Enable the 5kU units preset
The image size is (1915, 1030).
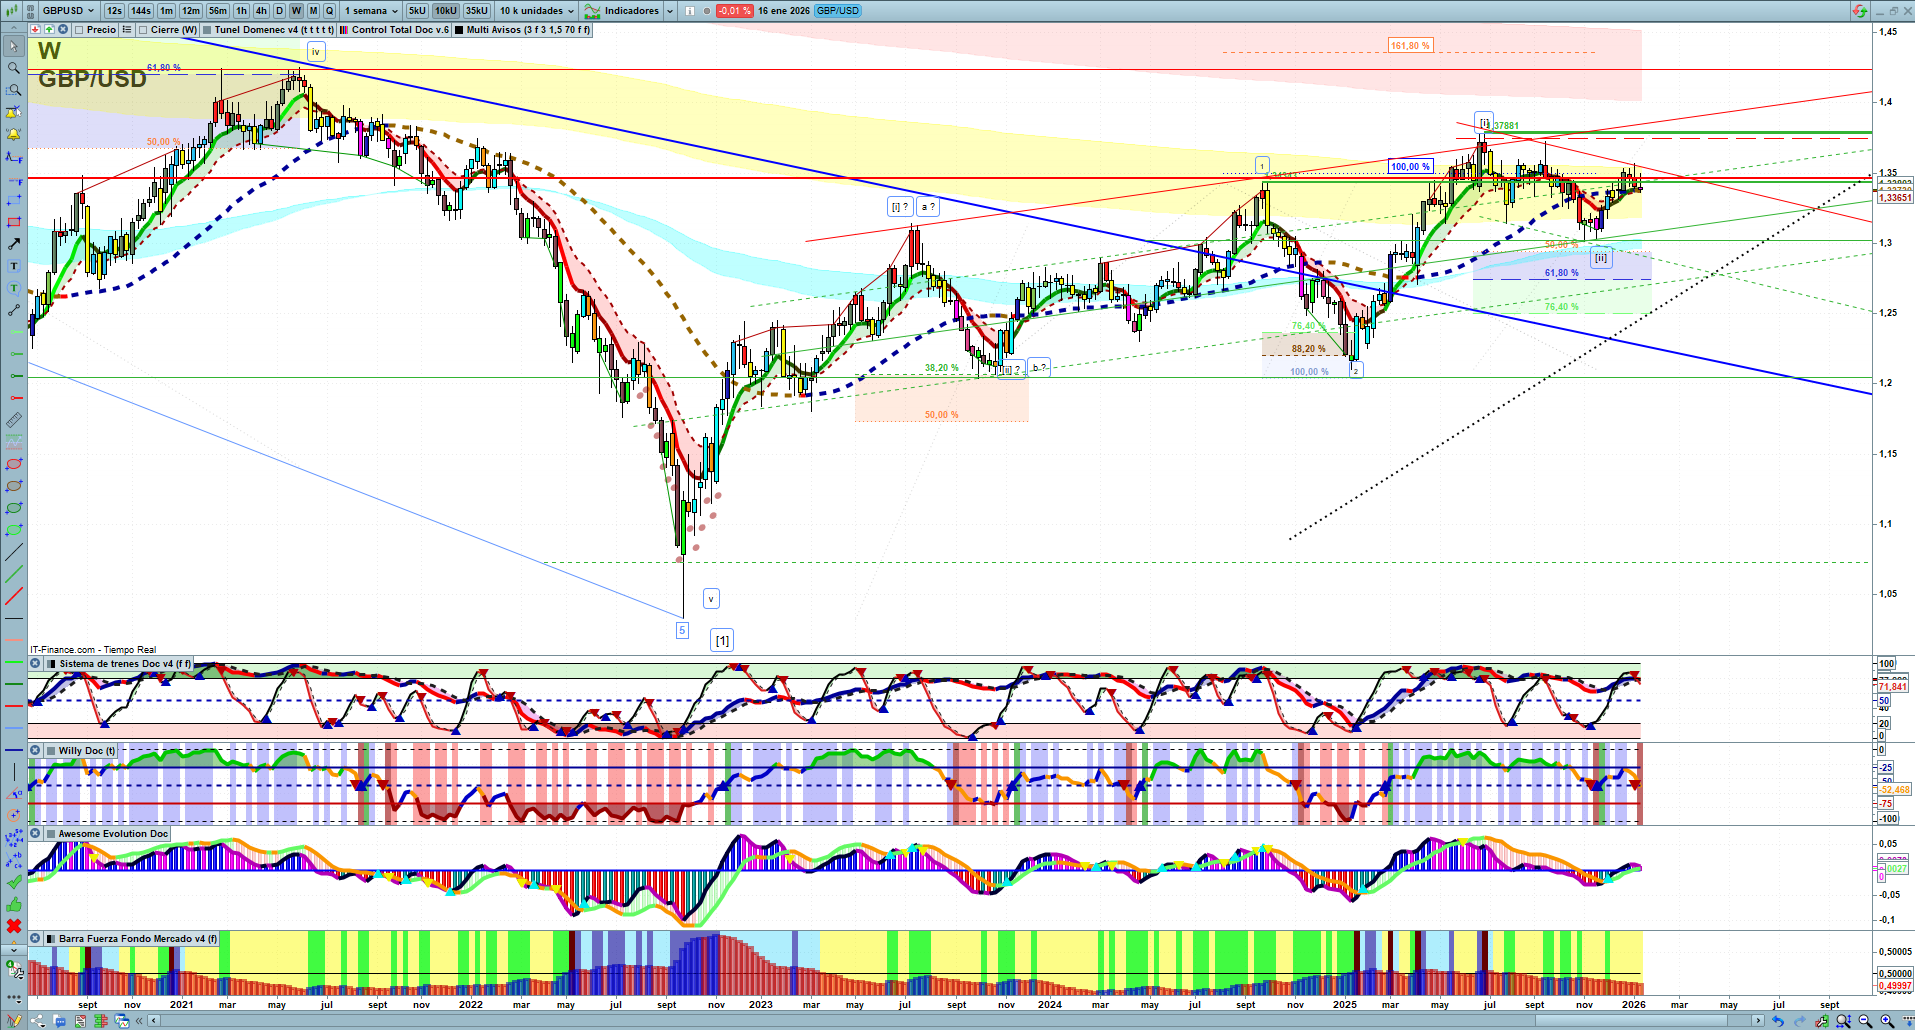(417, 11)
